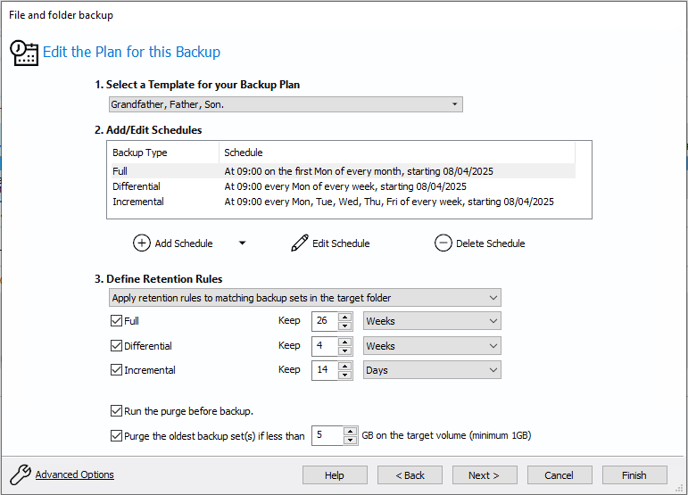Increase Full retention count with up arrow

point(345,317)
